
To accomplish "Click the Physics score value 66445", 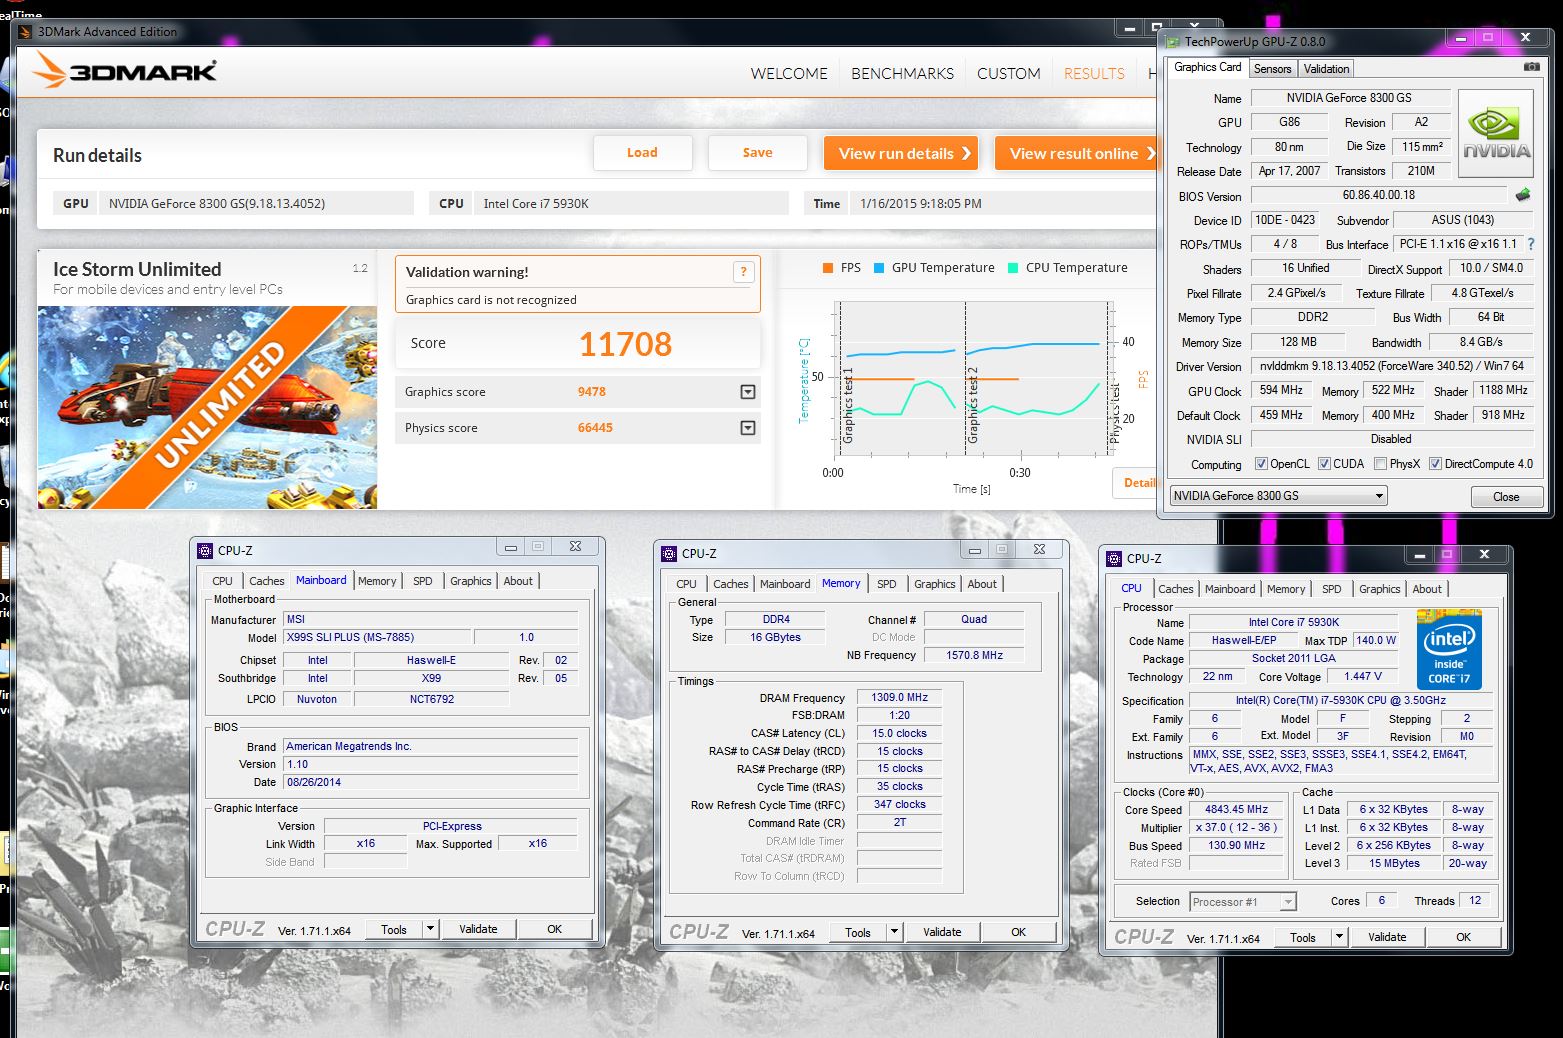I will coord(595,428).
